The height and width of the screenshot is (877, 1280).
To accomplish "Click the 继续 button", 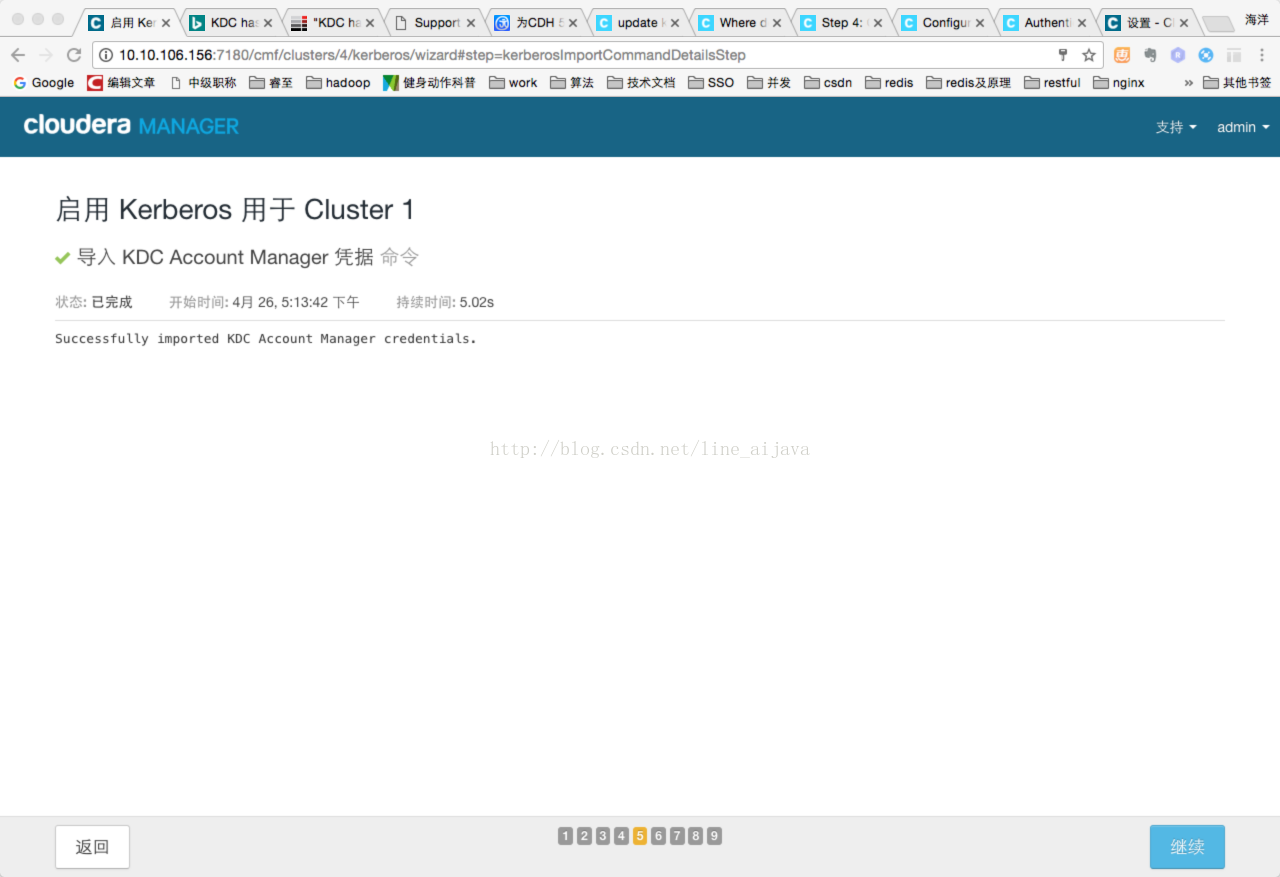I will click(x=1187, y=847).
